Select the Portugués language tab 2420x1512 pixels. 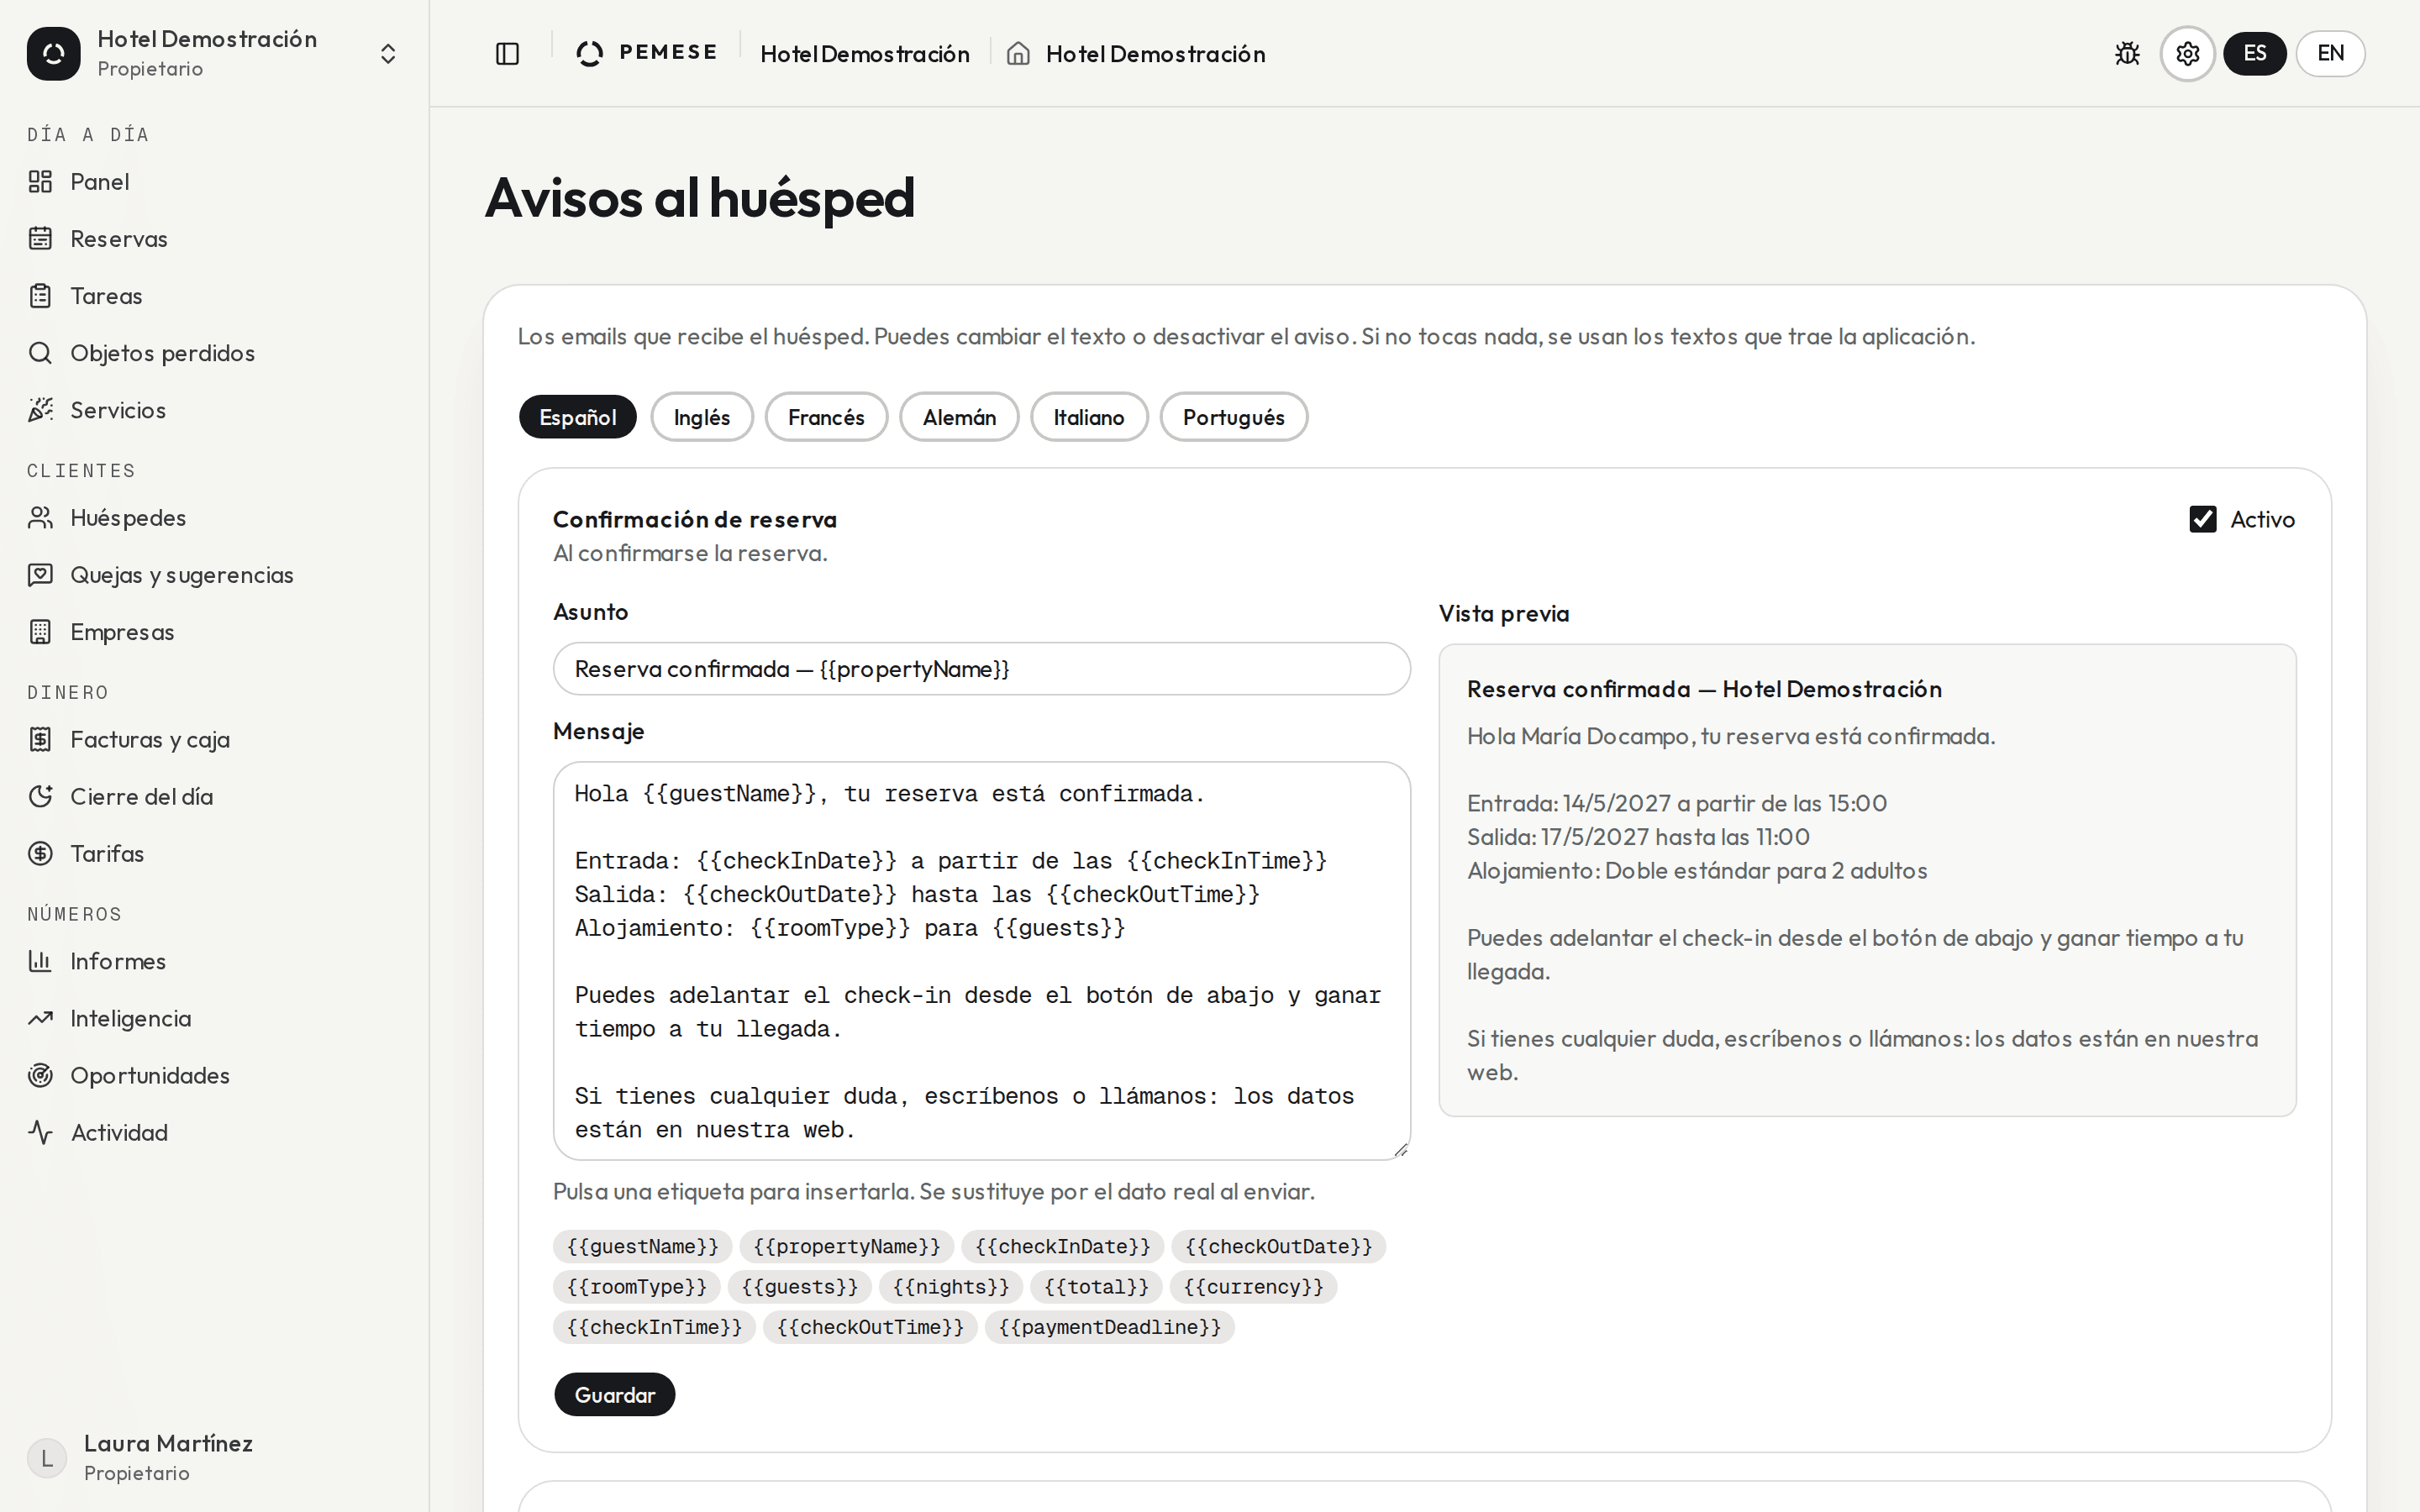click(x=1234, y=417)
